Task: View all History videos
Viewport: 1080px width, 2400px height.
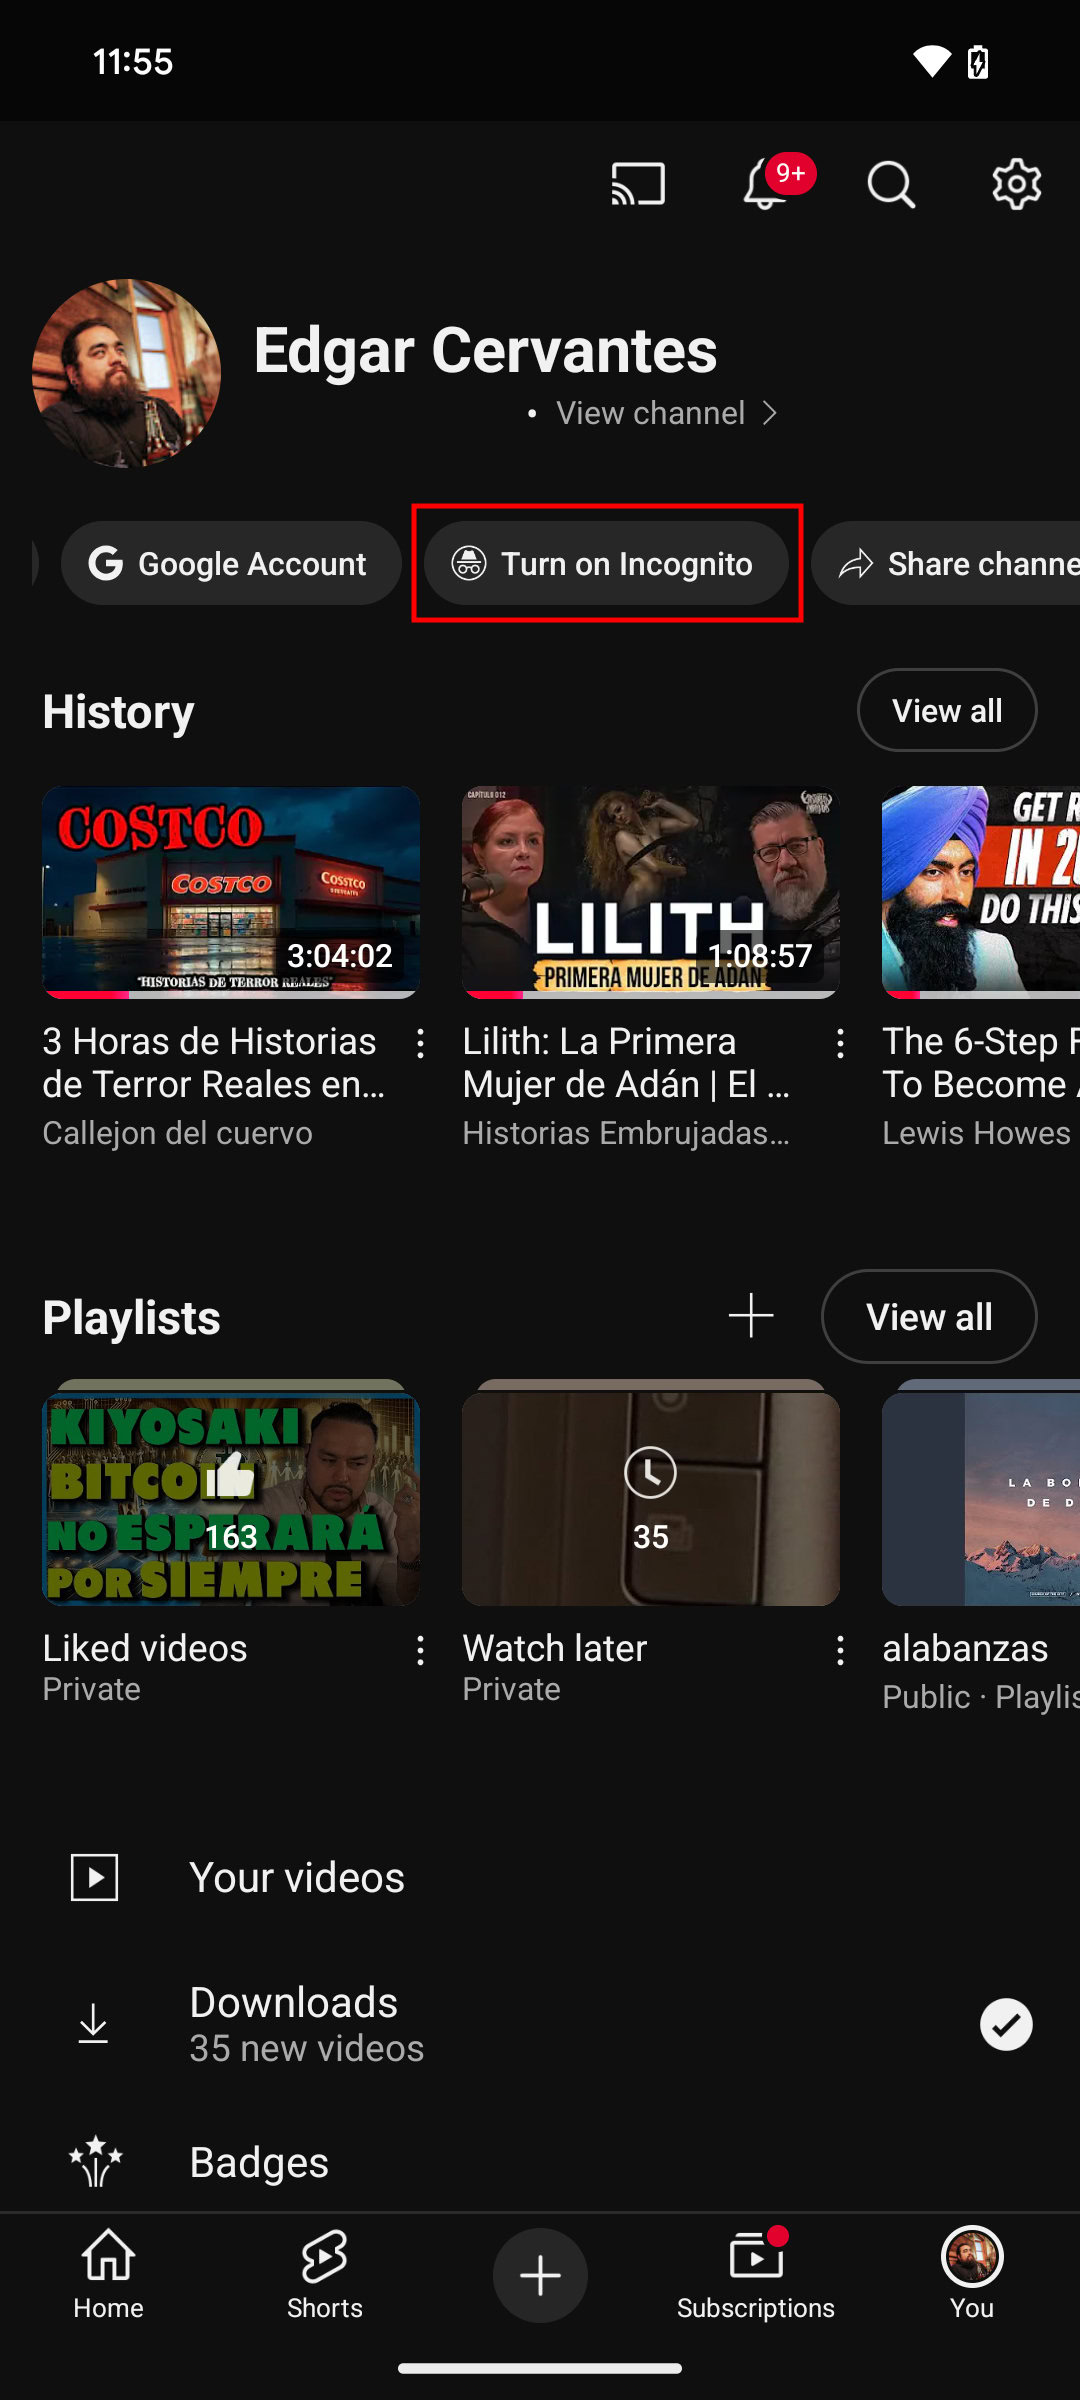Action: 947,710
